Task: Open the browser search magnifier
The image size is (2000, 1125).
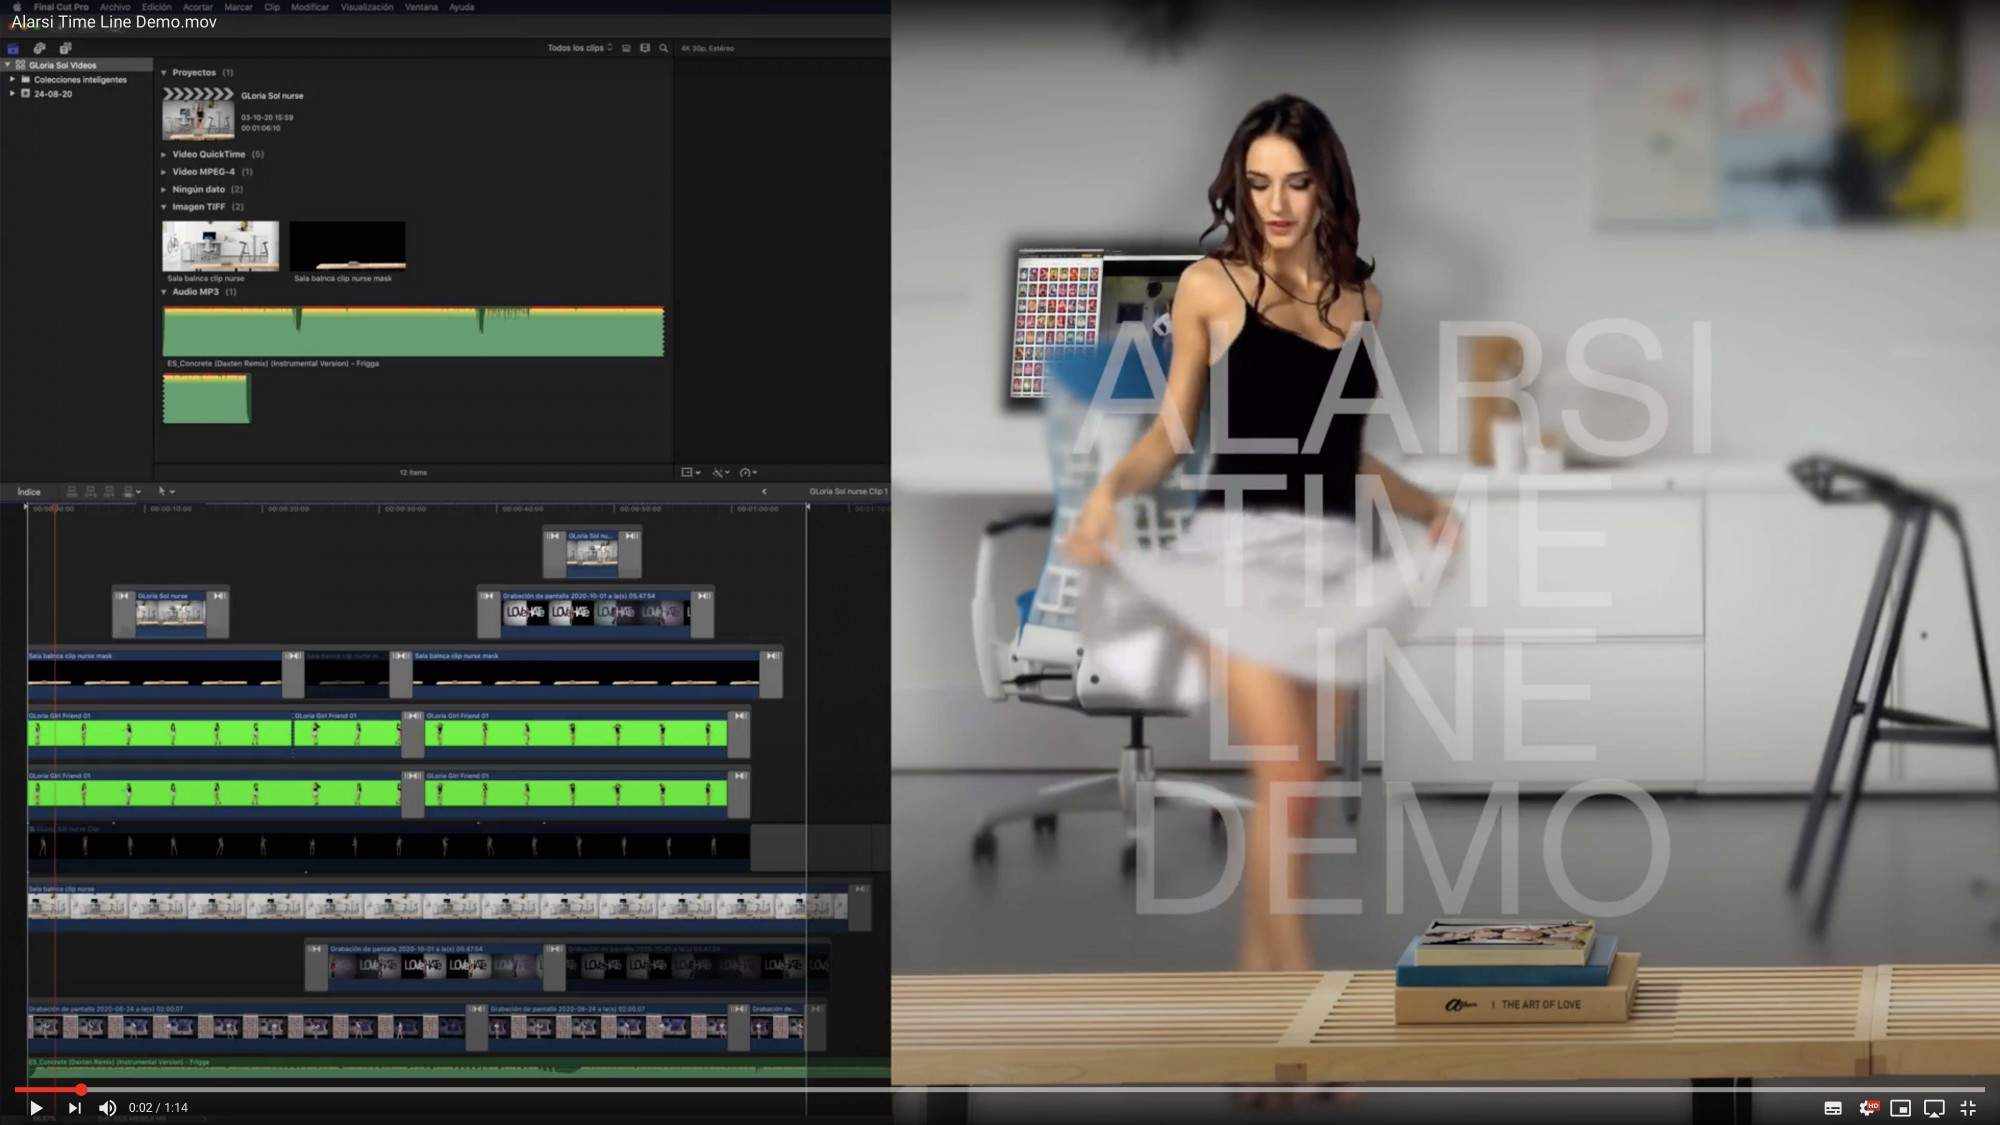Action: [663, 48]
